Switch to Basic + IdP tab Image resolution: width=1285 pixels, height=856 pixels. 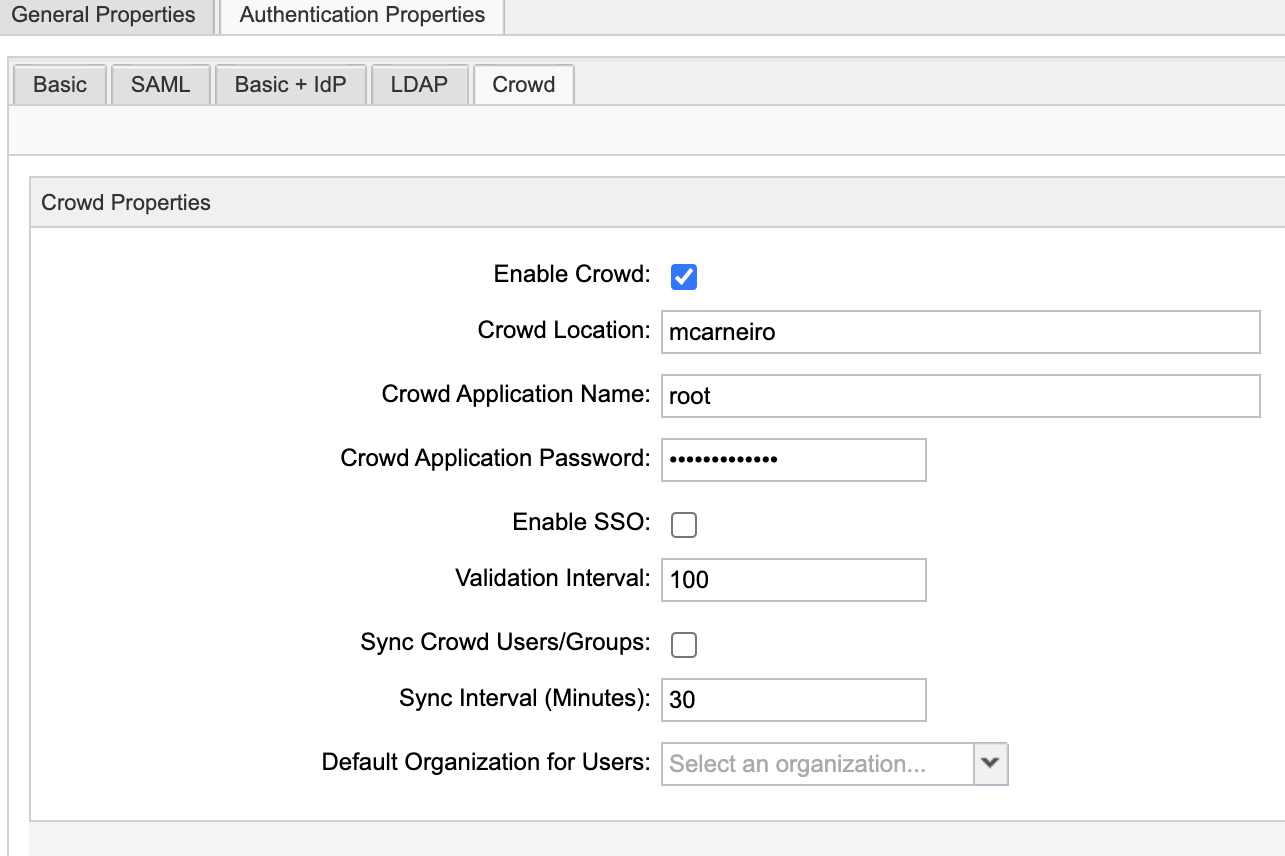[291, 85]
